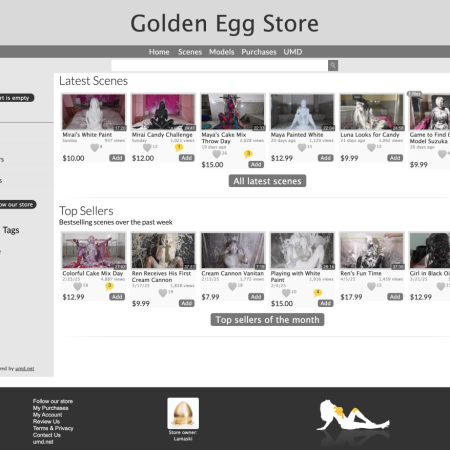Open the Purchases menu item
The height and width of the screenshot is (450, 450).
click(259, 52)
